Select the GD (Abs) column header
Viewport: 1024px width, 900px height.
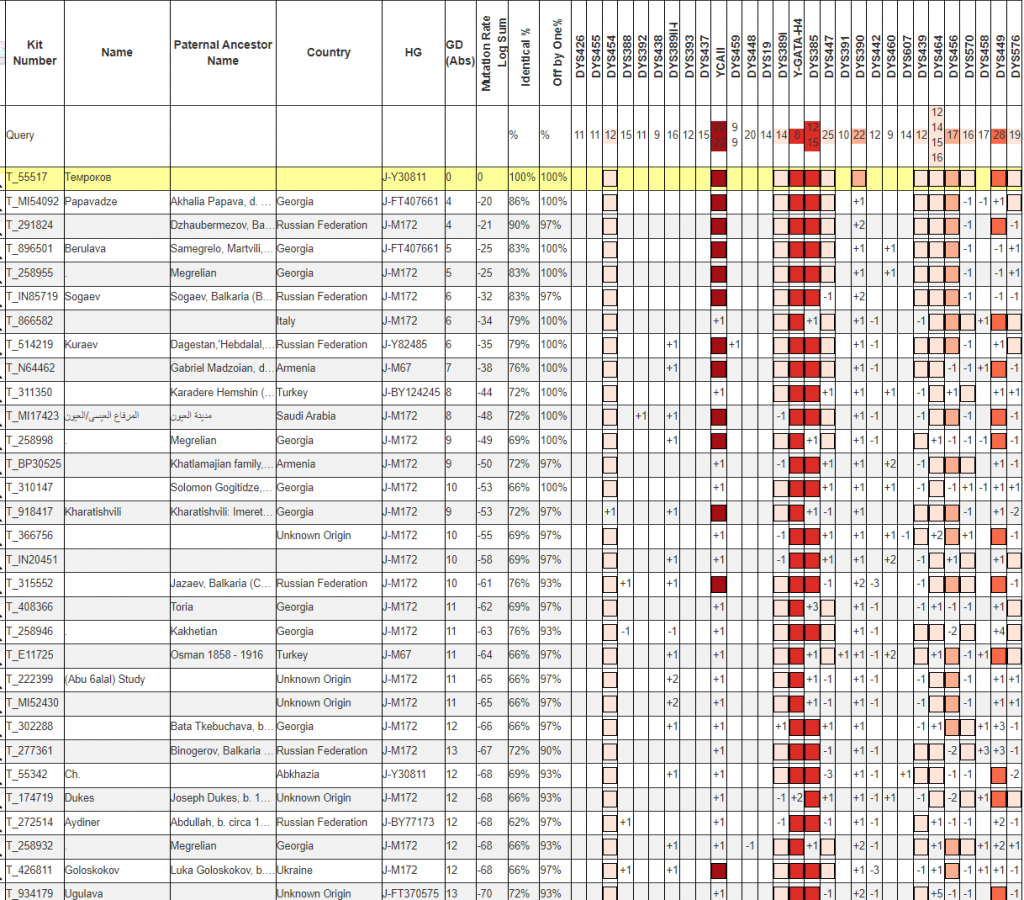[x=454, y=53]
